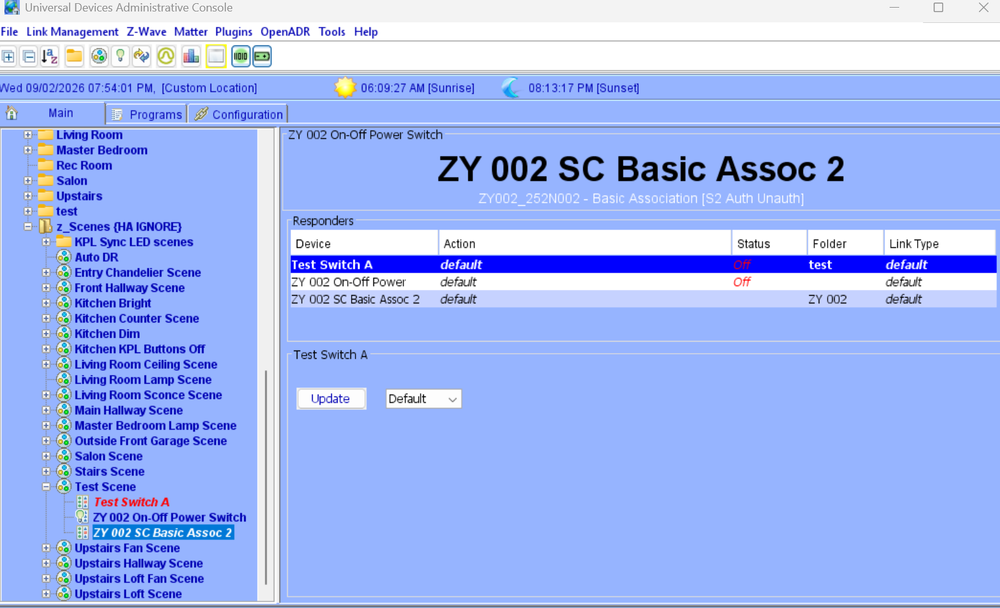Expand the KPL Sync LED scenes folder

click(x=46, y=242)
